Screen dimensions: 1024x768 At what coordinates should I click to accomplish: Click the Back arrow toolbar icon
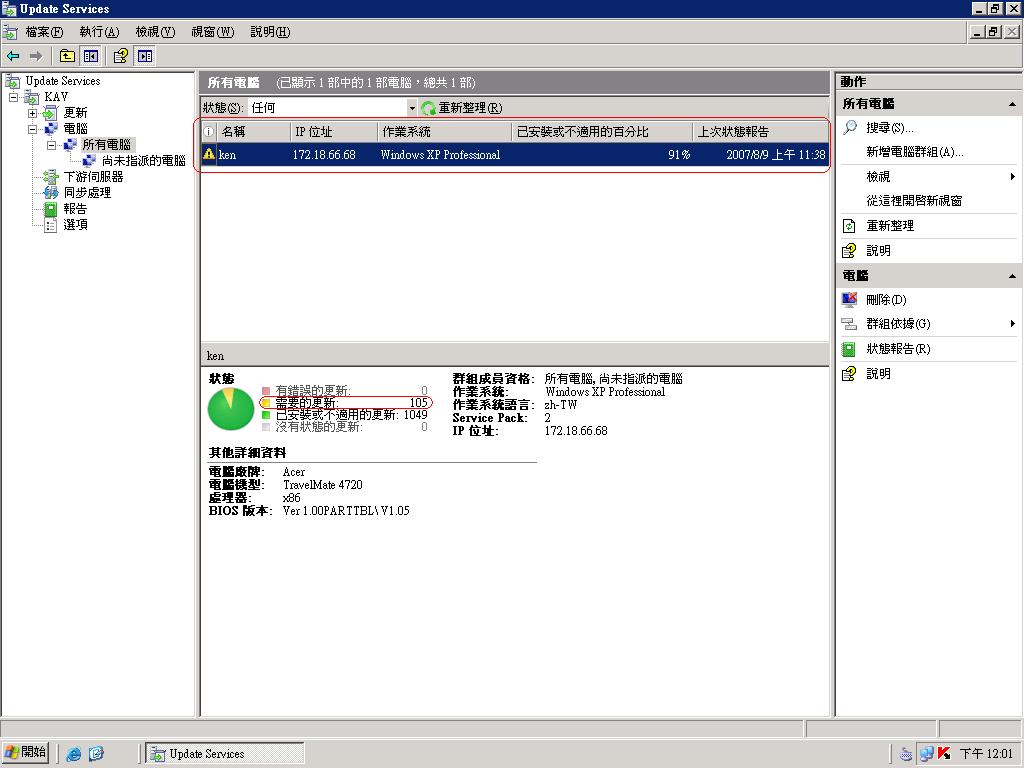(x=13, y=56)
